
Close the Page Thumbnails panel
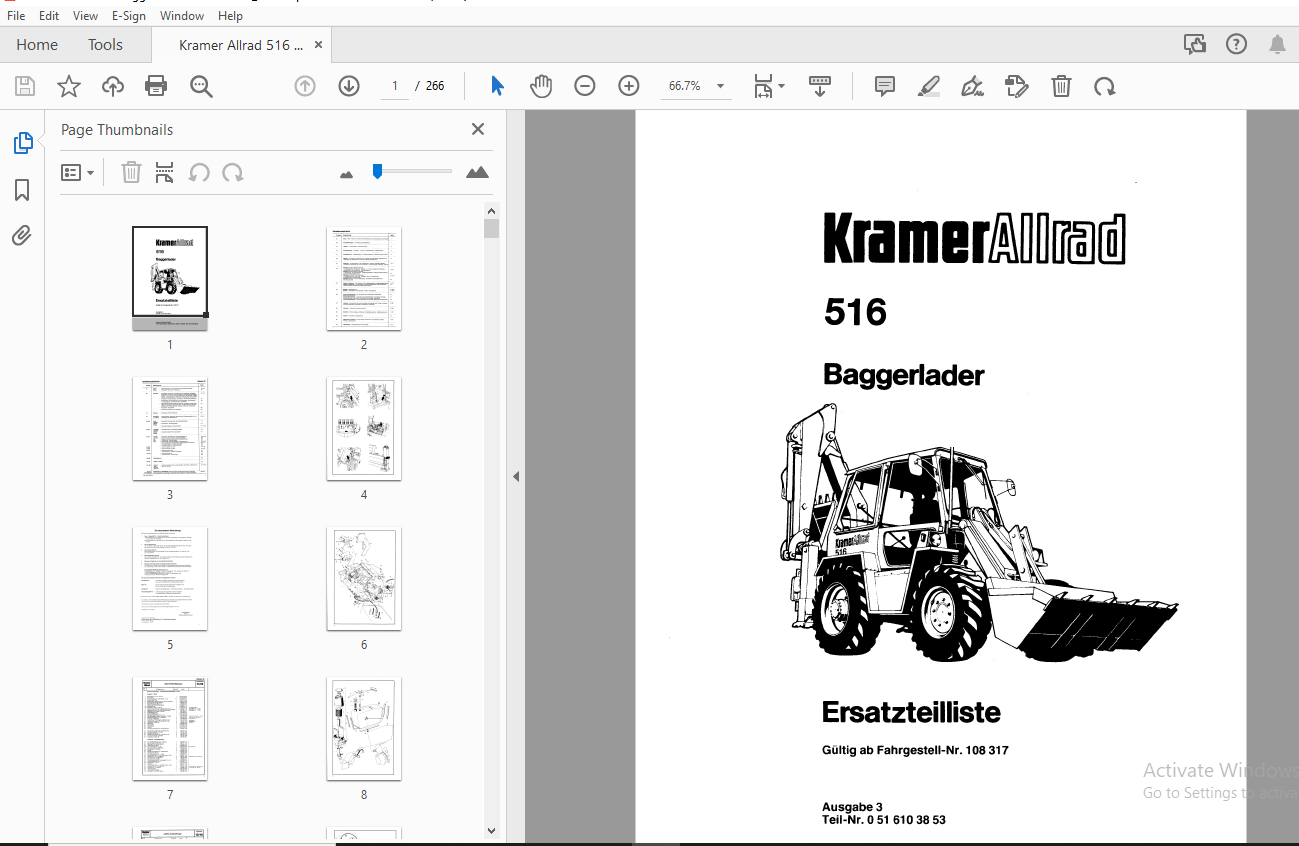coord(478,129)
